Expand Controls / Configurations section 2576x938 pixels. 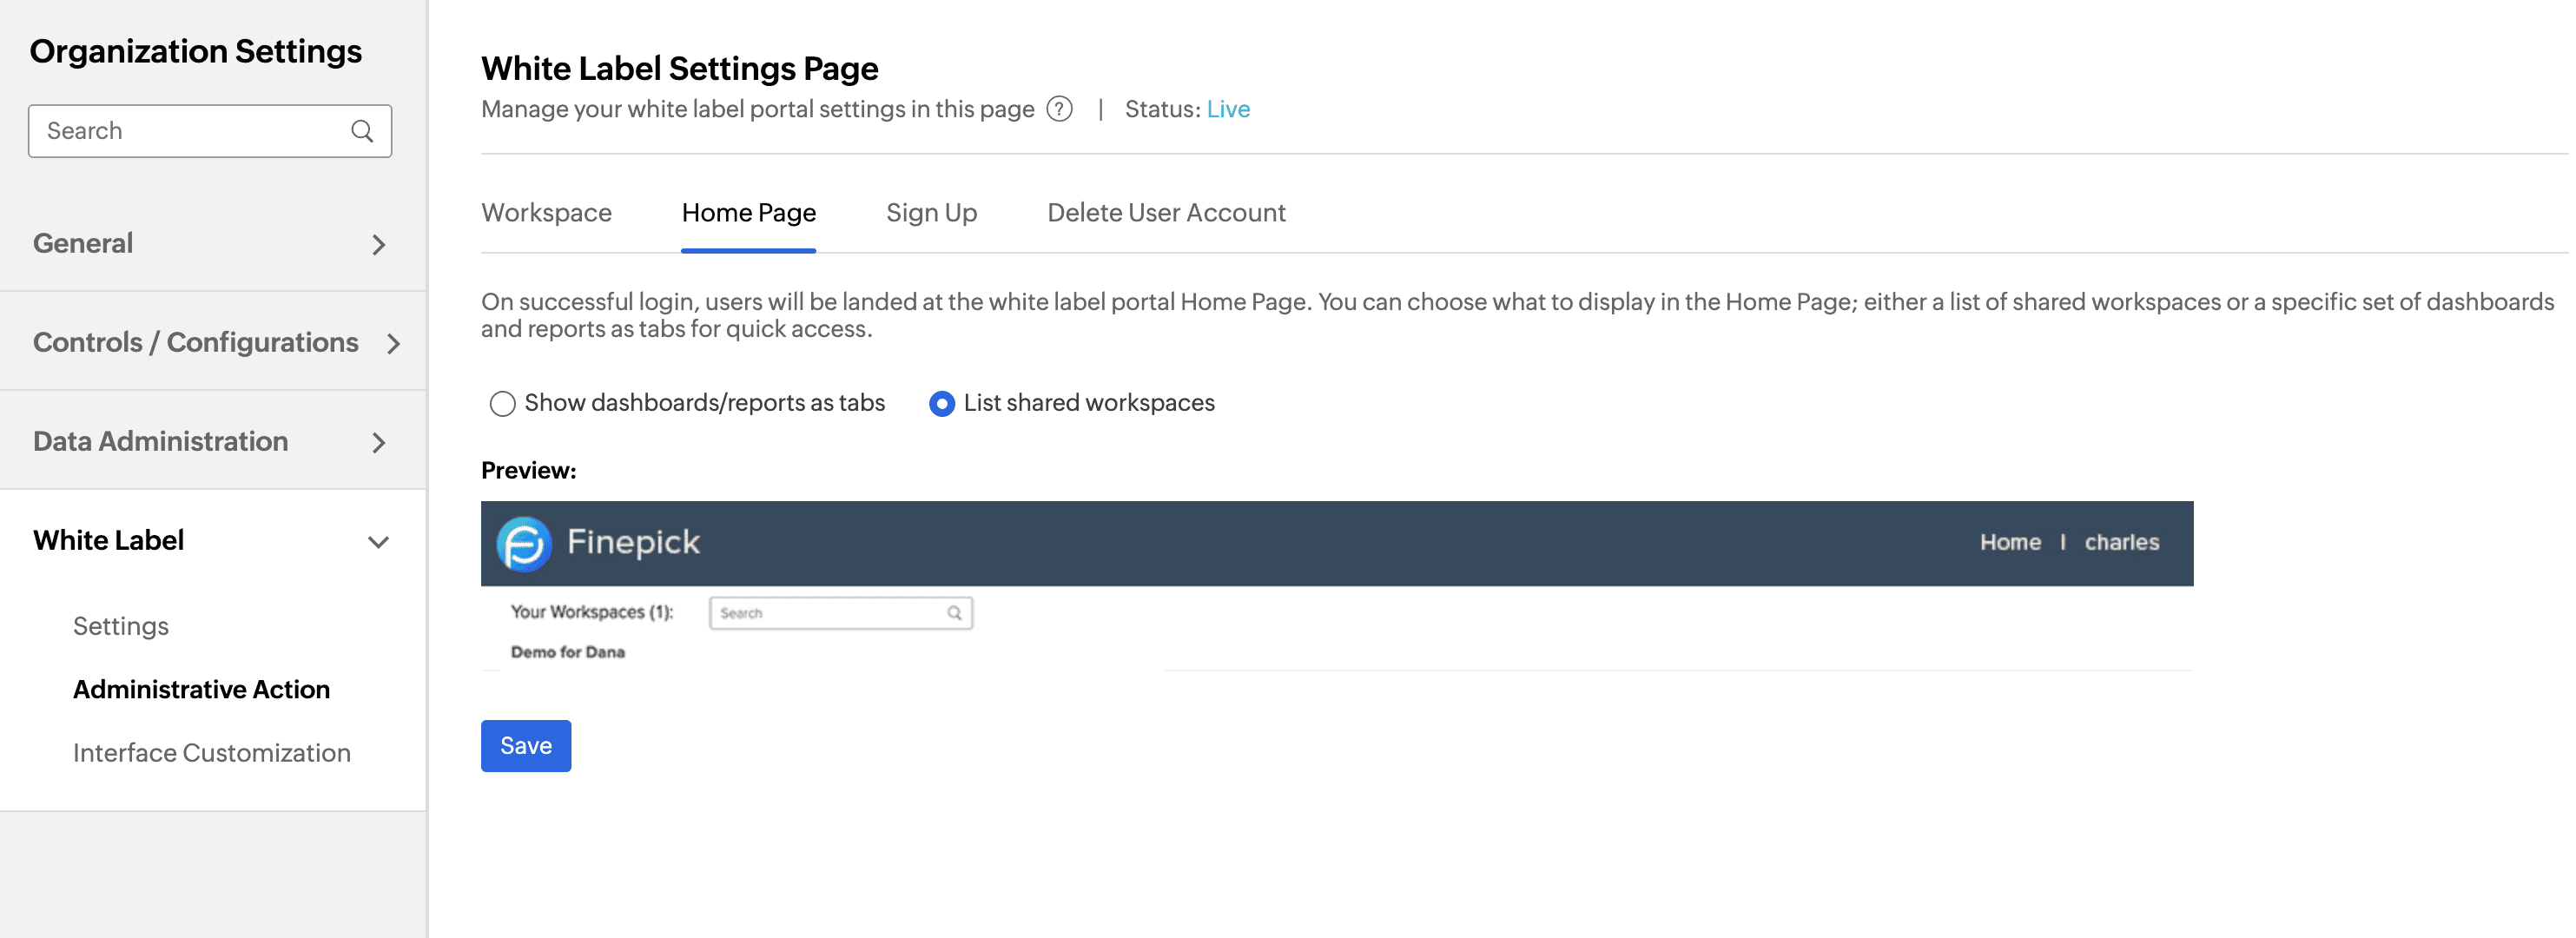393,343
